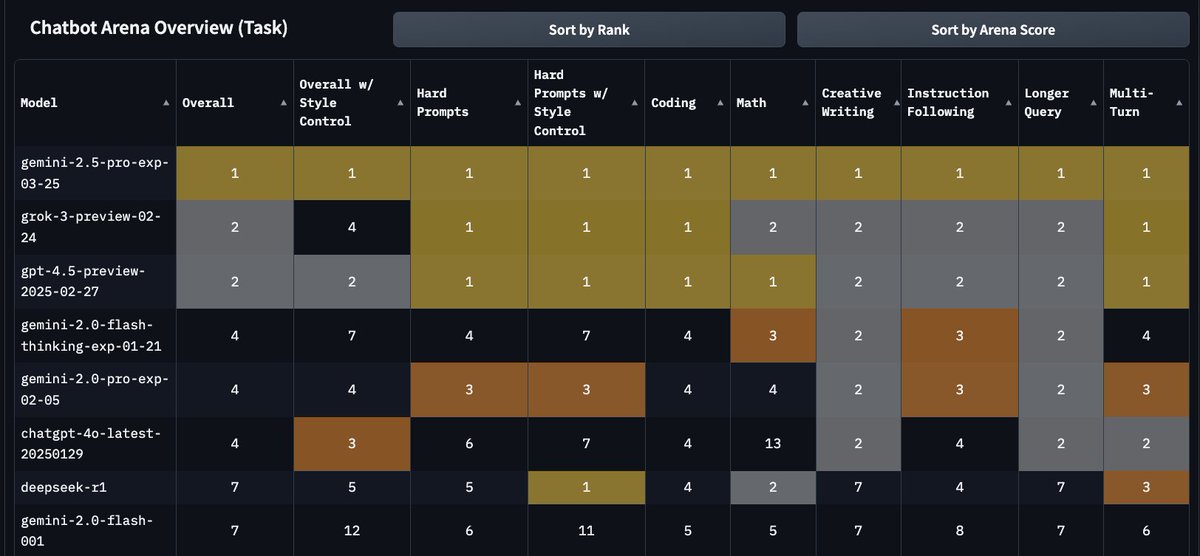1200x556 pixels.
Task: Click gemini-2.0-flash-thinking Overall w/ Style Control cell 7
Action: coord(352,335)
